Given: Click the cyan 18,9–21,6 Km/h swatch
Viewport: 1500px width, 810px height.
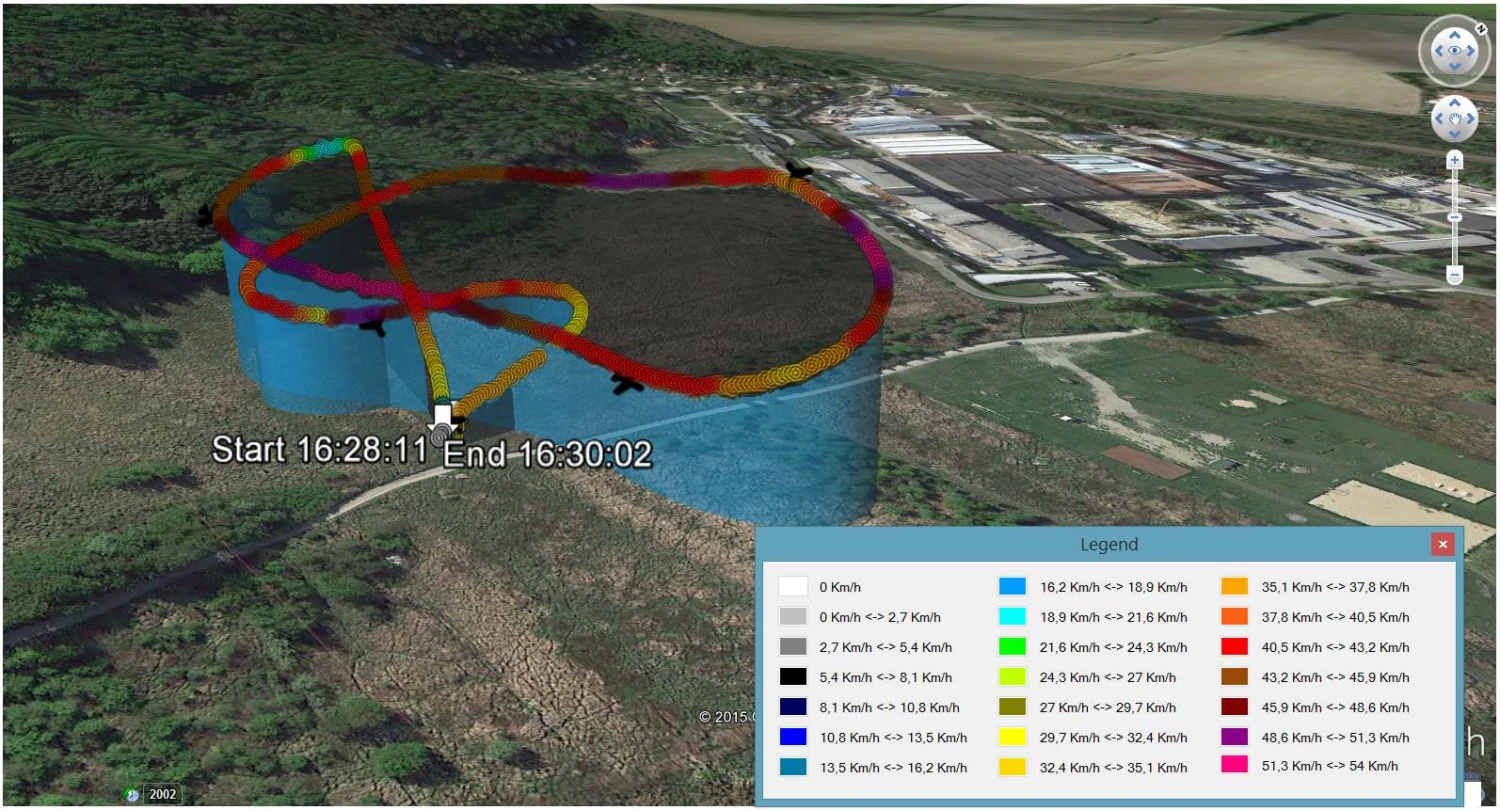Looking at the screenshot, I should click(x=1012, y=617).
